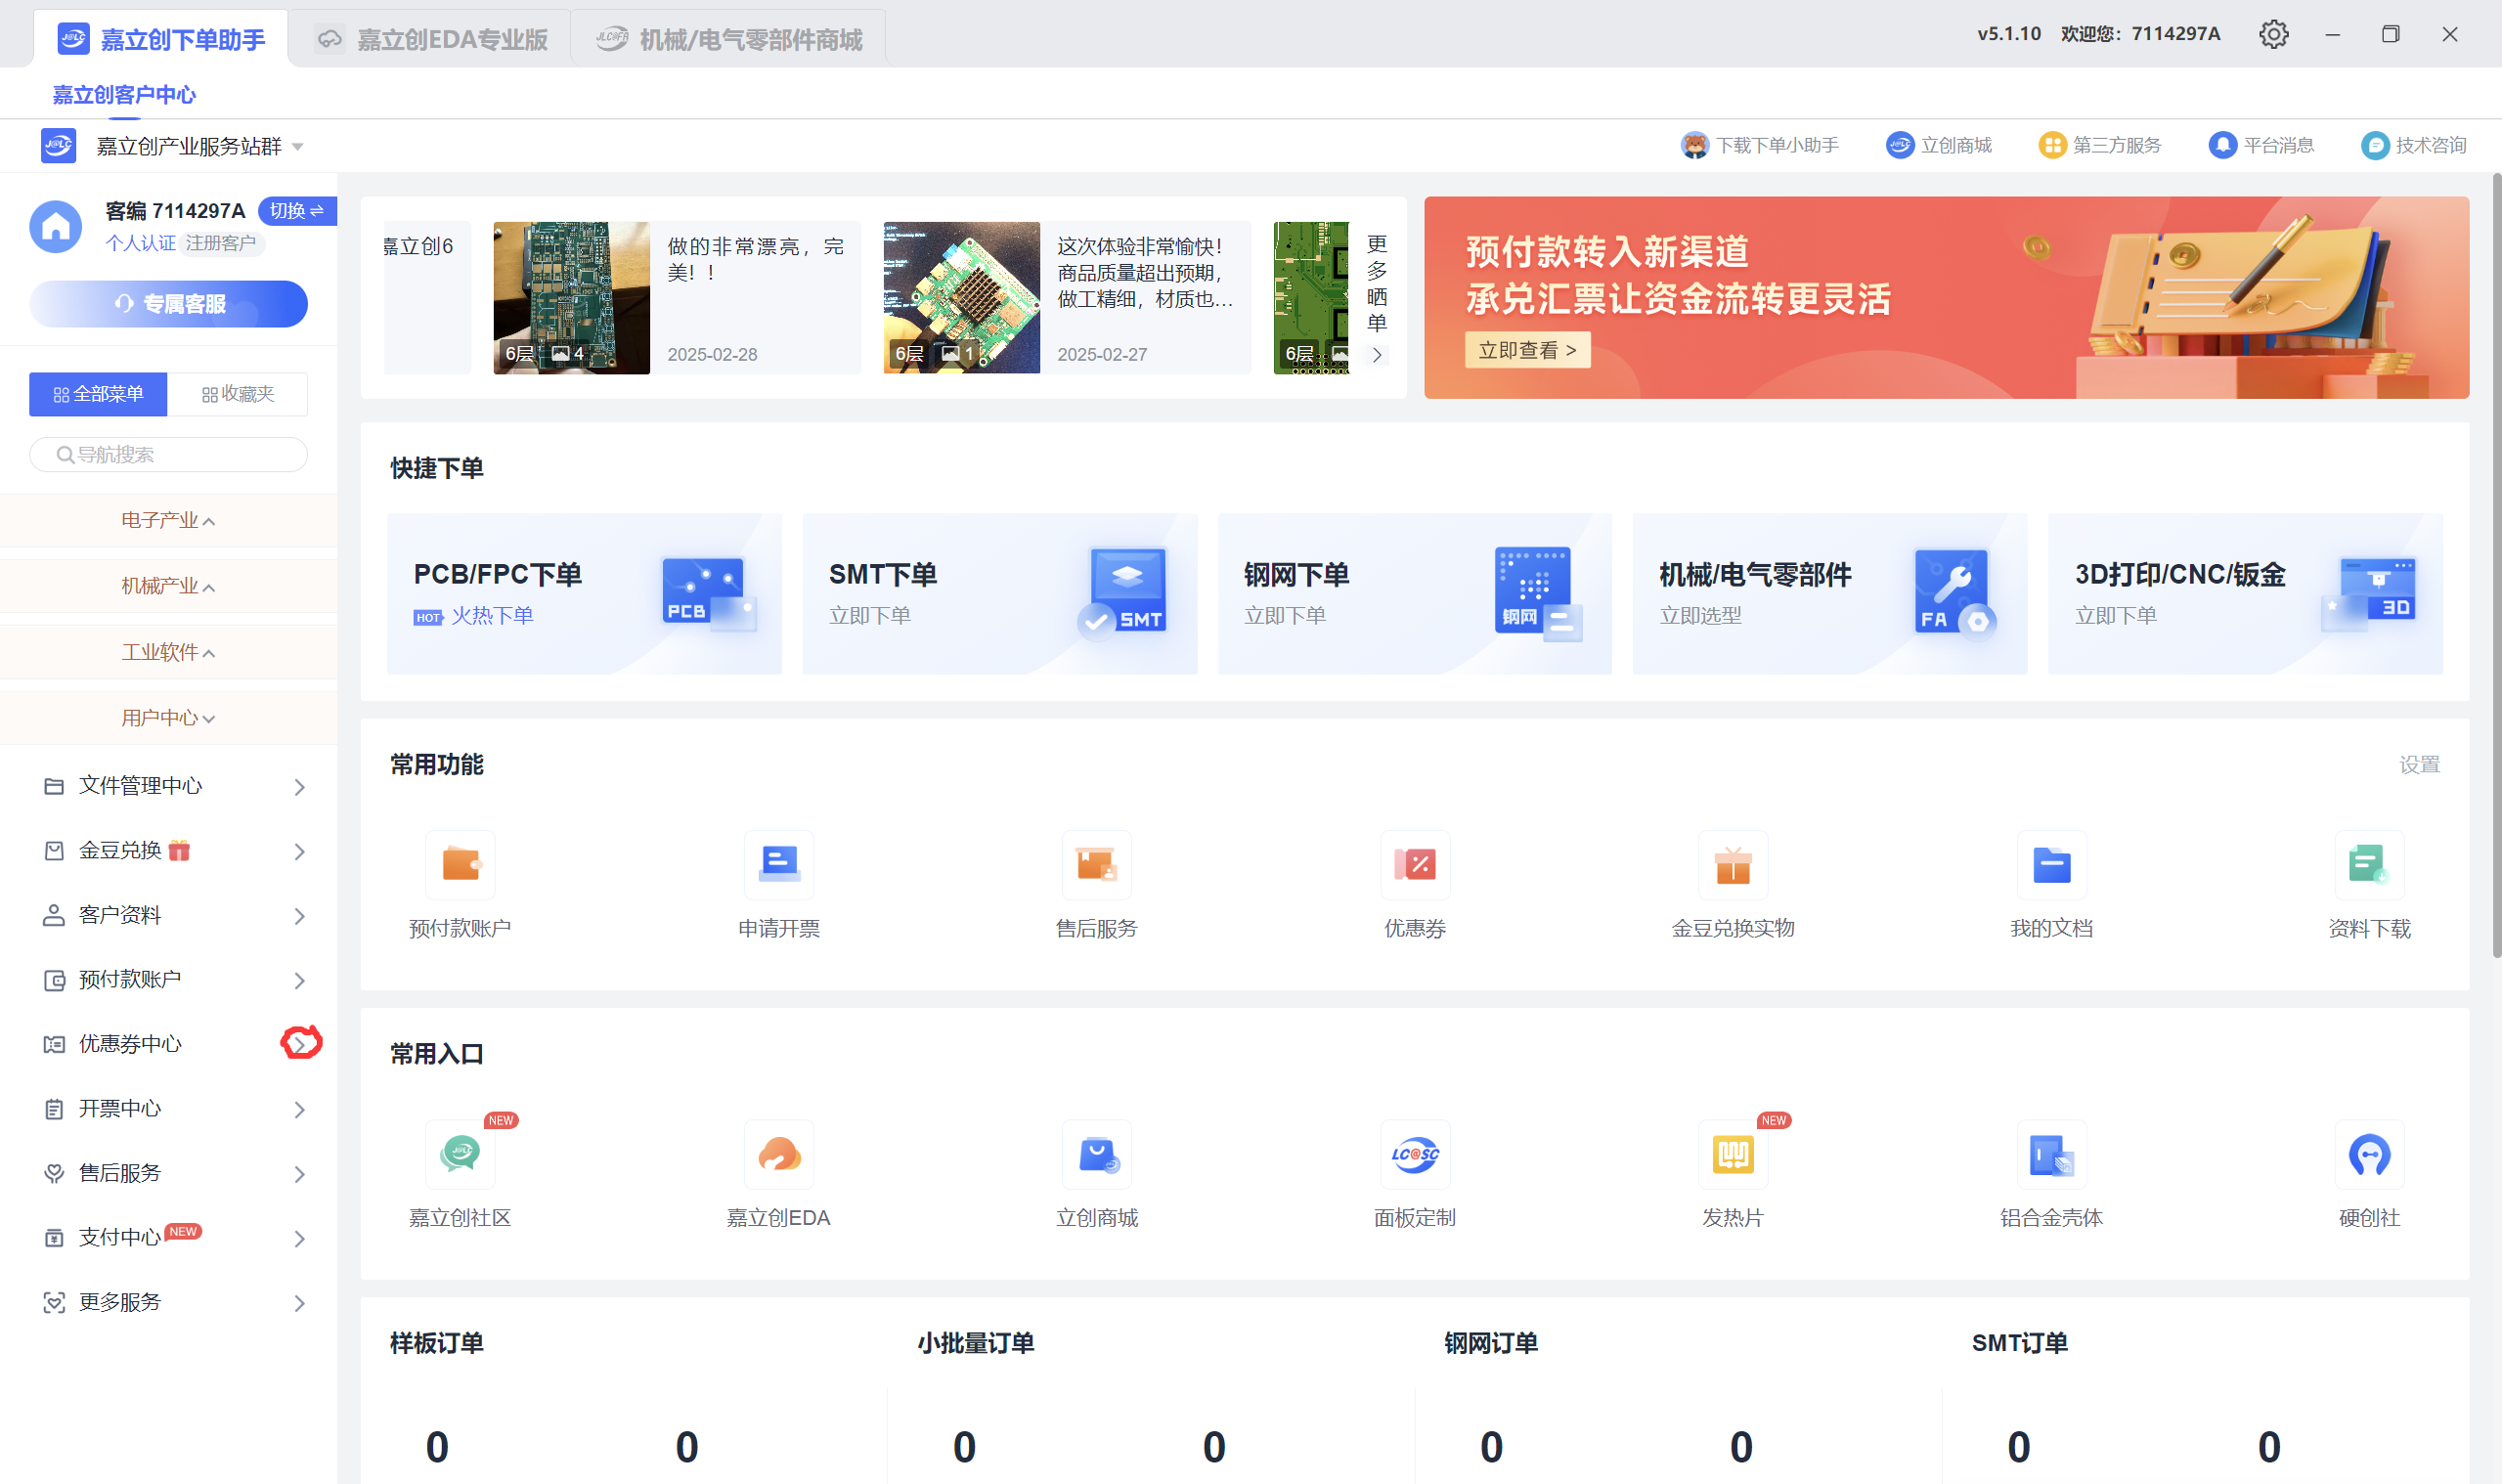Open 下载下单小助手 in top bar
The height and width of the screenshot is (1484, 2502).
point(1759,146)
